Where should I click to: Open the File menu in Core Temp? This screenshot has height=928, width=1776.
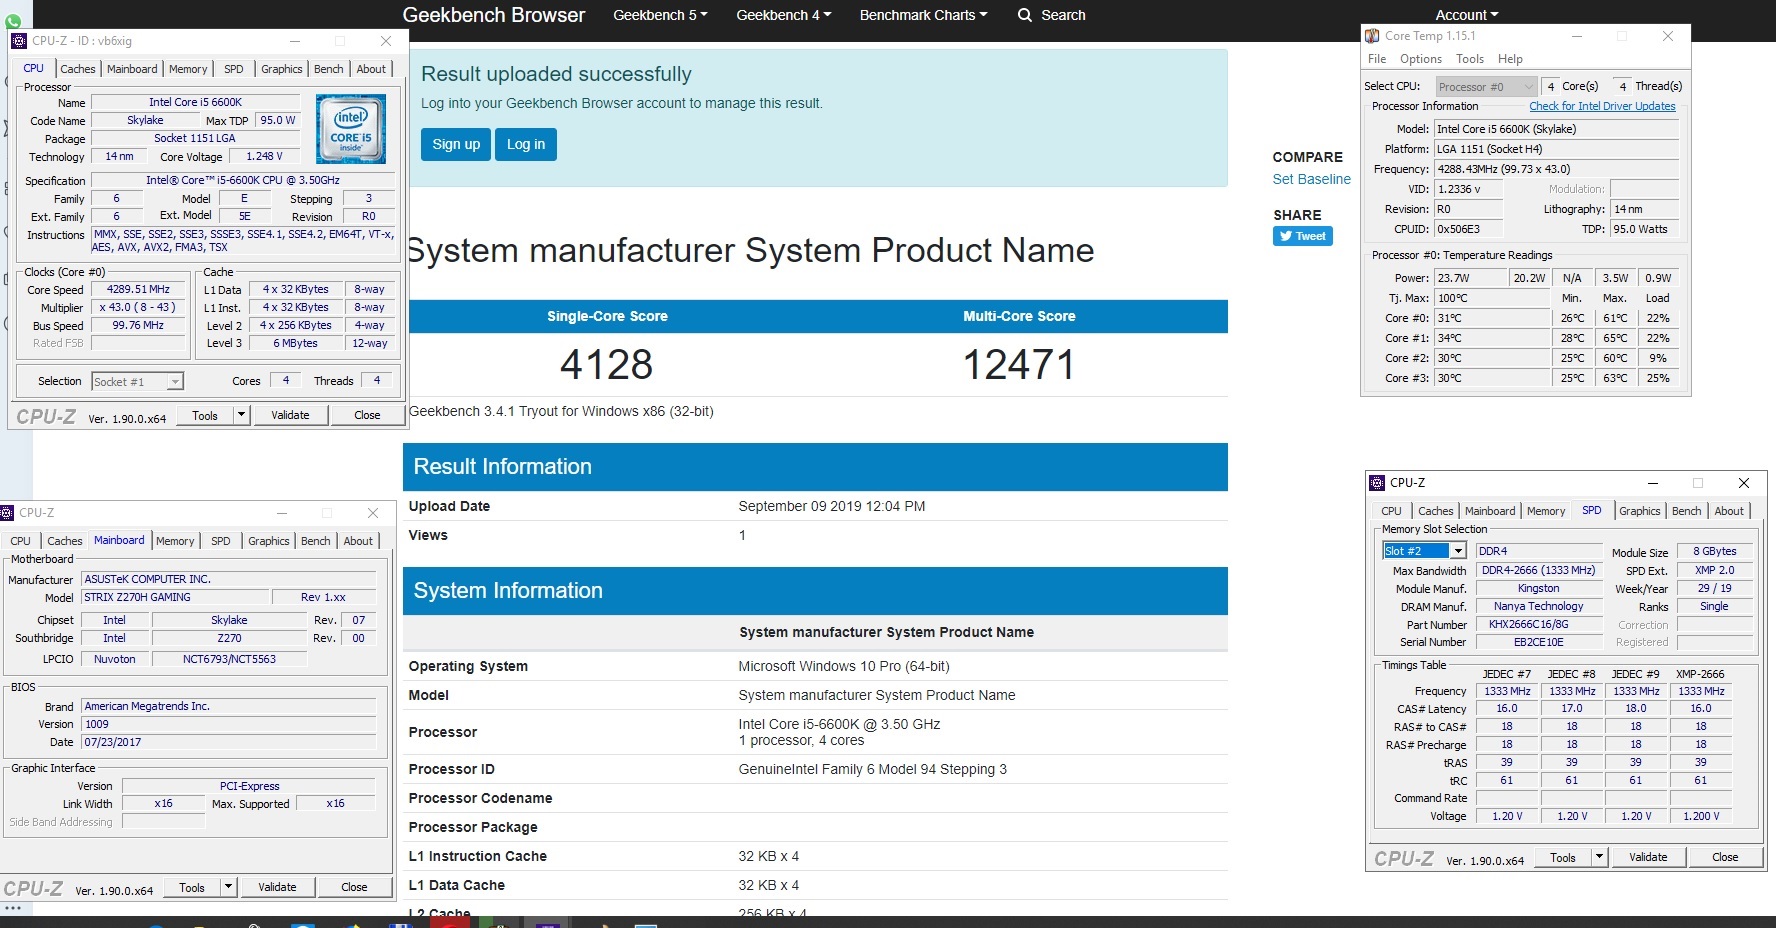[x=1377, y=59]
